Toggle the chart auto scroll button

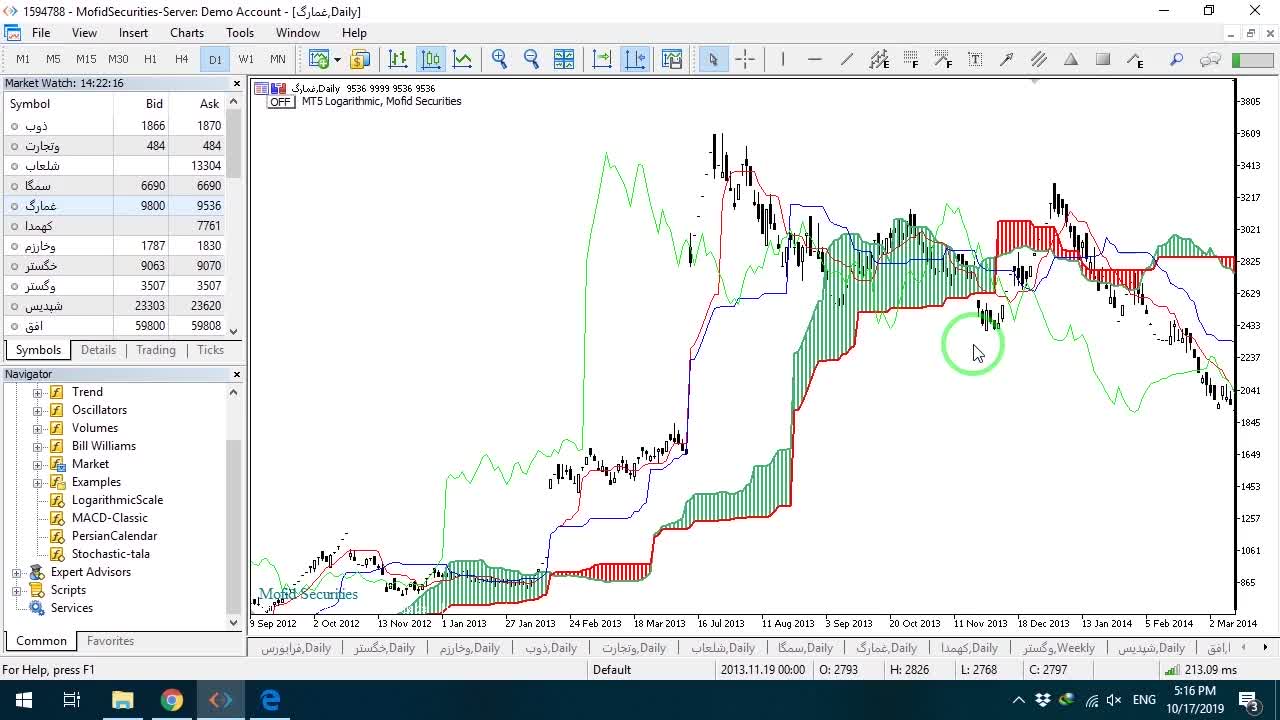[602, 59]
